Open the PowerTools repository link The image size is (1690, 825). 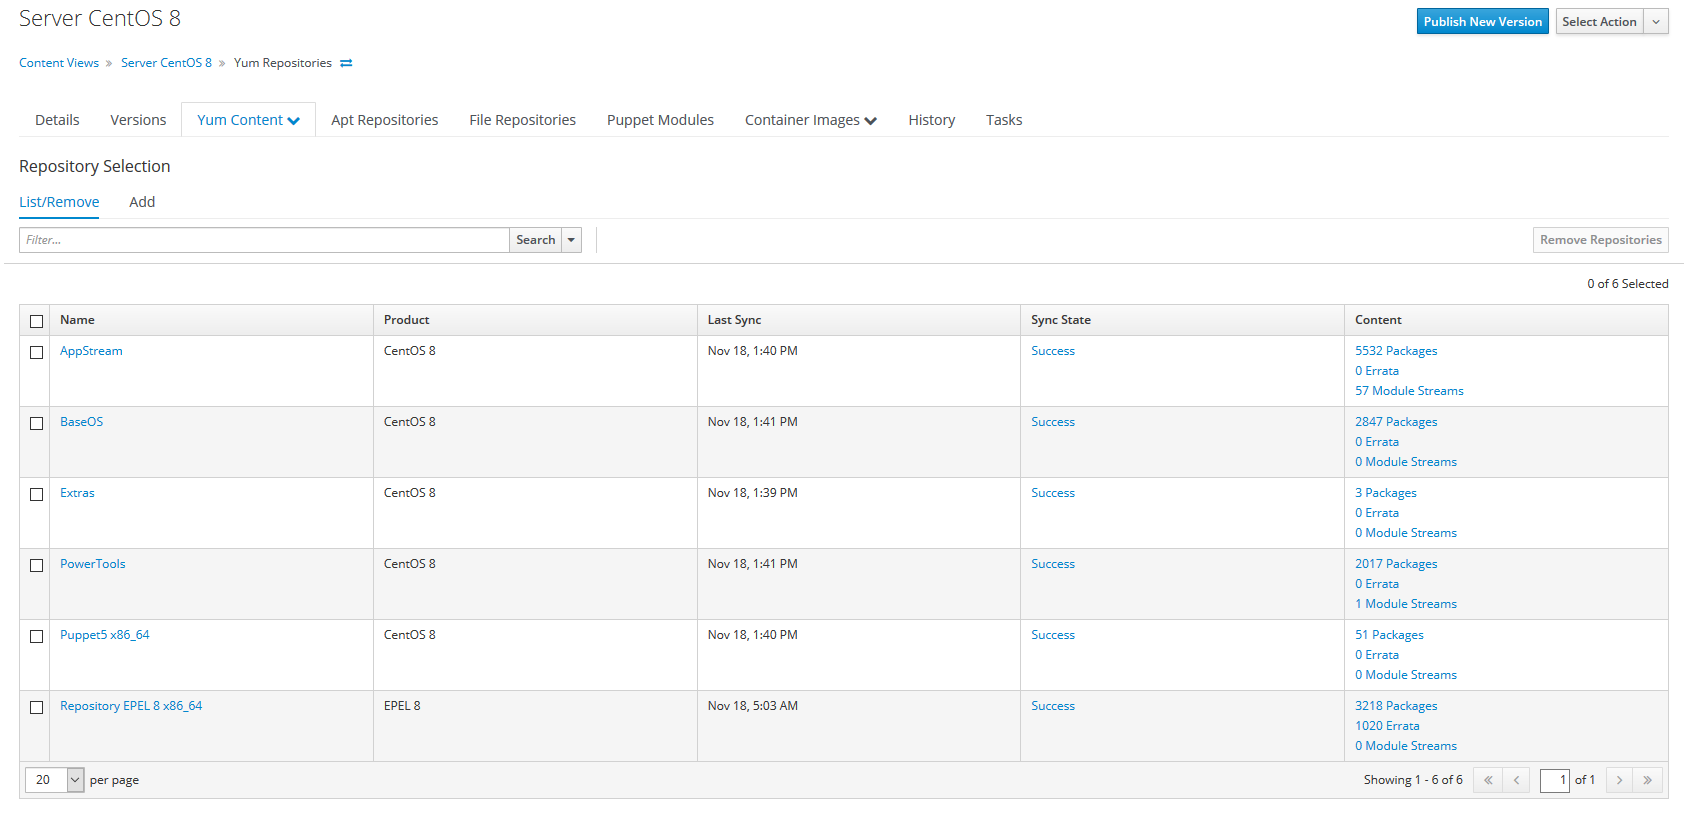click(93, 564)
